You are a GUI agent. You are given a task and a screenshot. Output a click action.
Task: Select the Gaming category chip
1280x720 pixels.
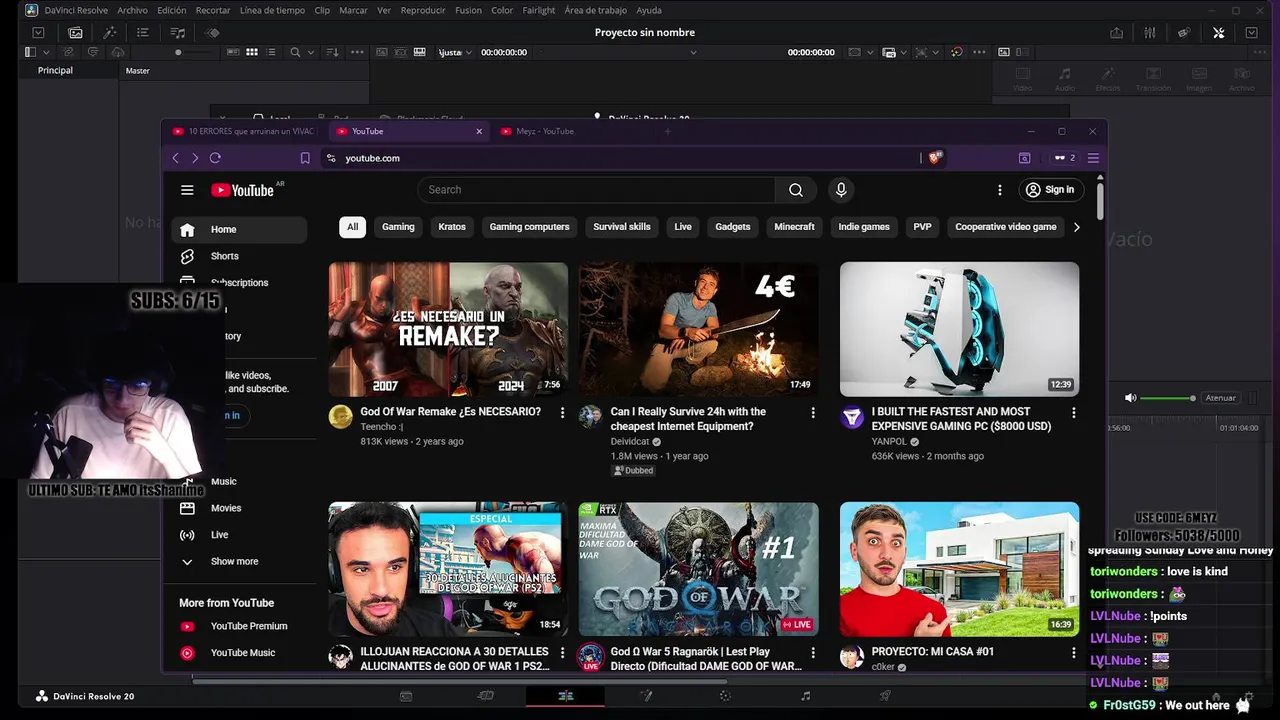click(398, 227)
